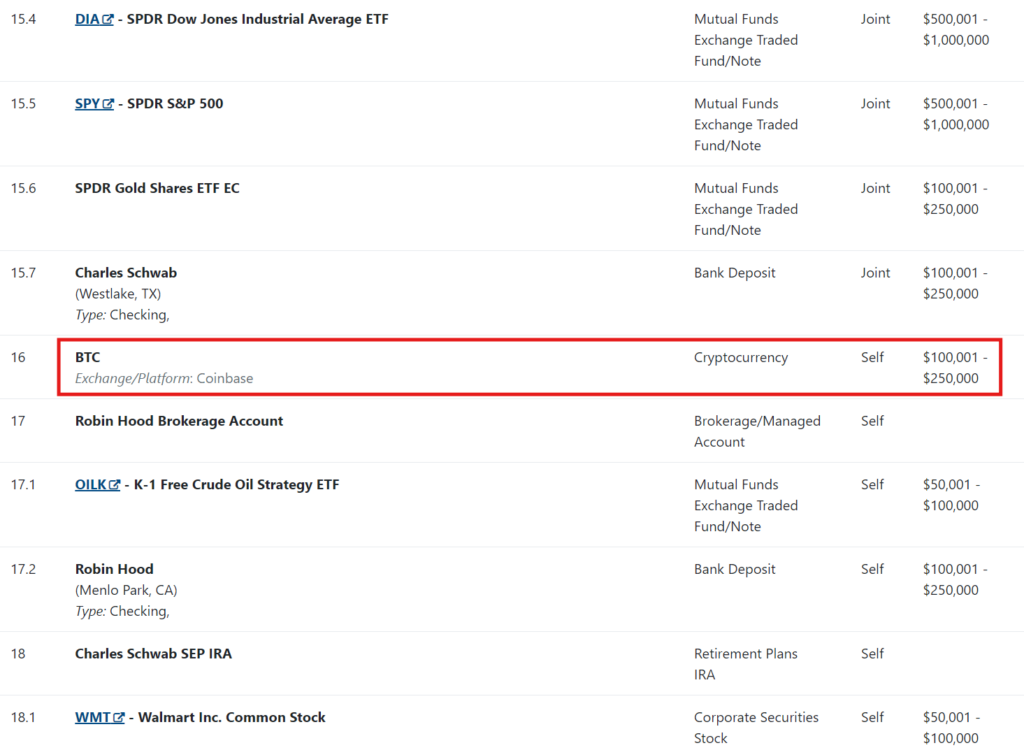Click external-link icon next to WMT
Viewport: 1024px width, 750px height.
pyautogui.click(x=119, y=718)
